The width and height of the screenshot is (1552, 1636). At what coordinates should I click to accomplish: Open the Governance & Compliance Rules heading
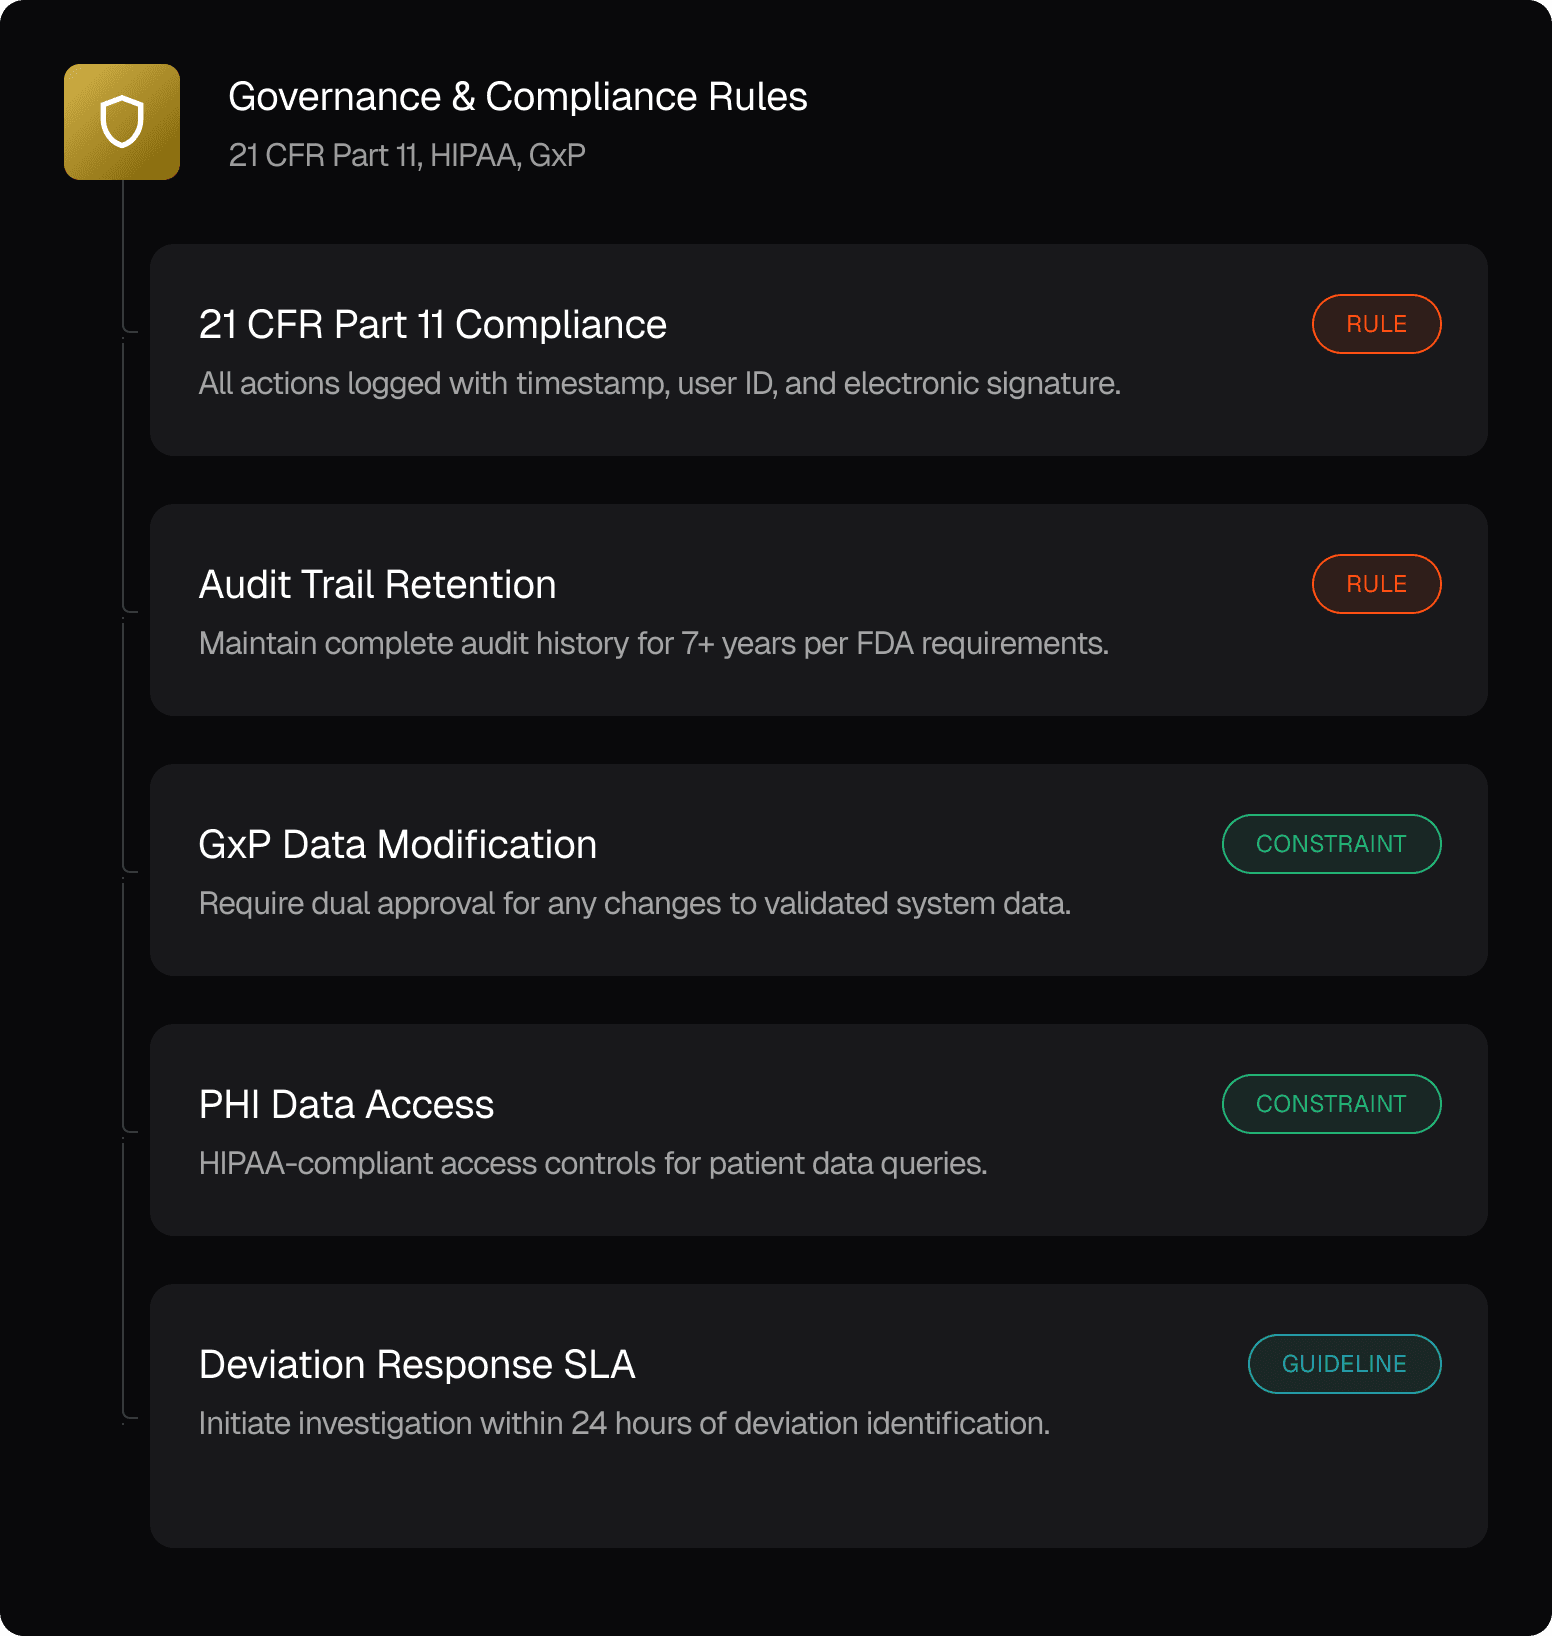point(517,97)
